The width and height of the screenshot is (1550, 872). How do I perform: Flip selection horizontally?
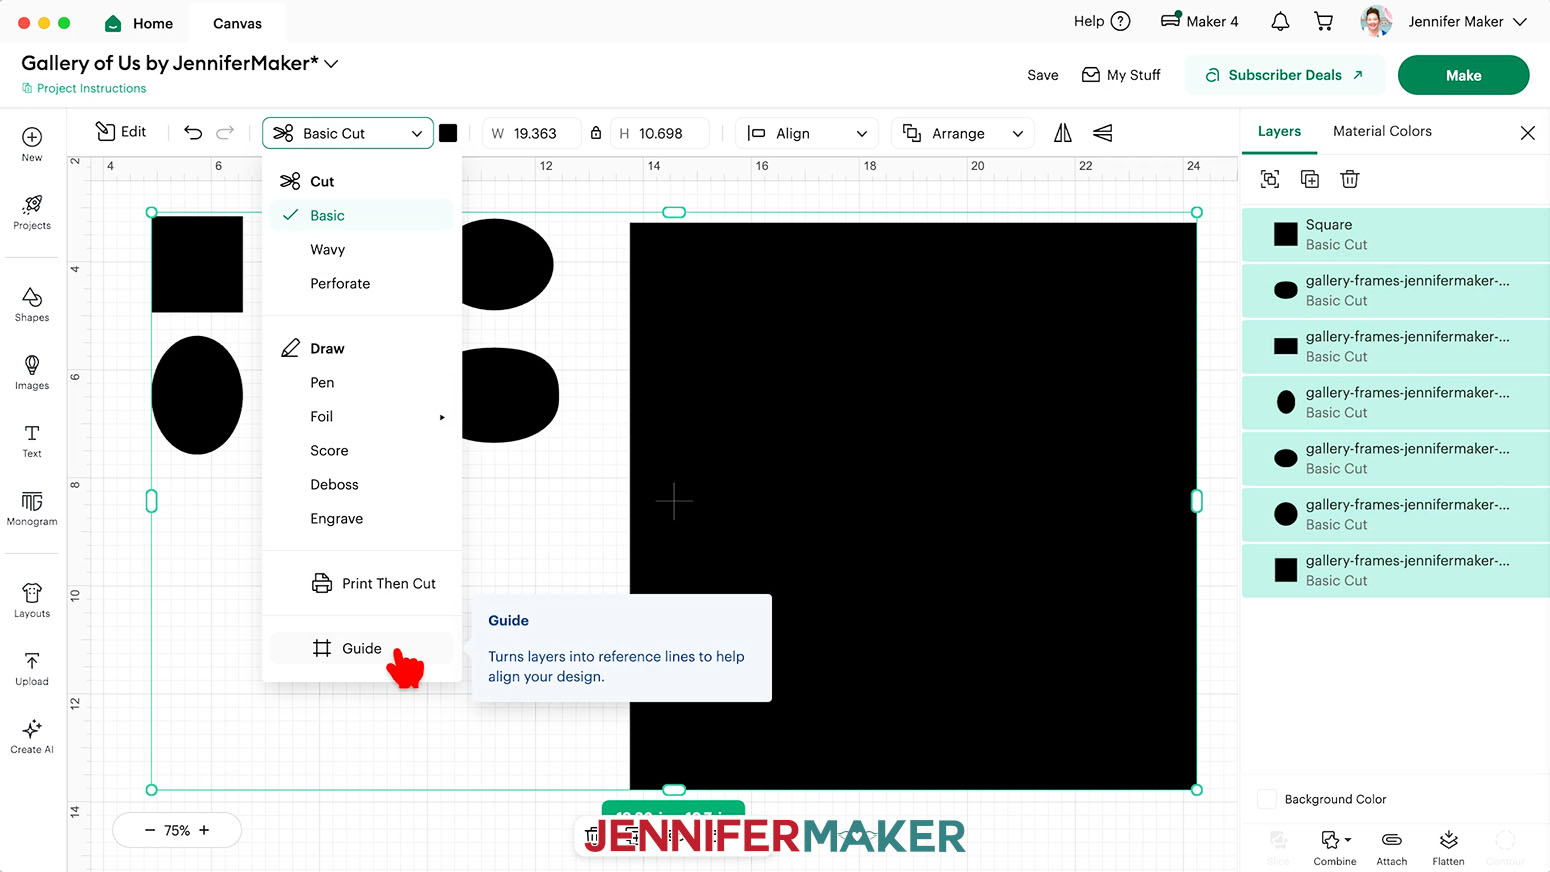click(1062, 133)
